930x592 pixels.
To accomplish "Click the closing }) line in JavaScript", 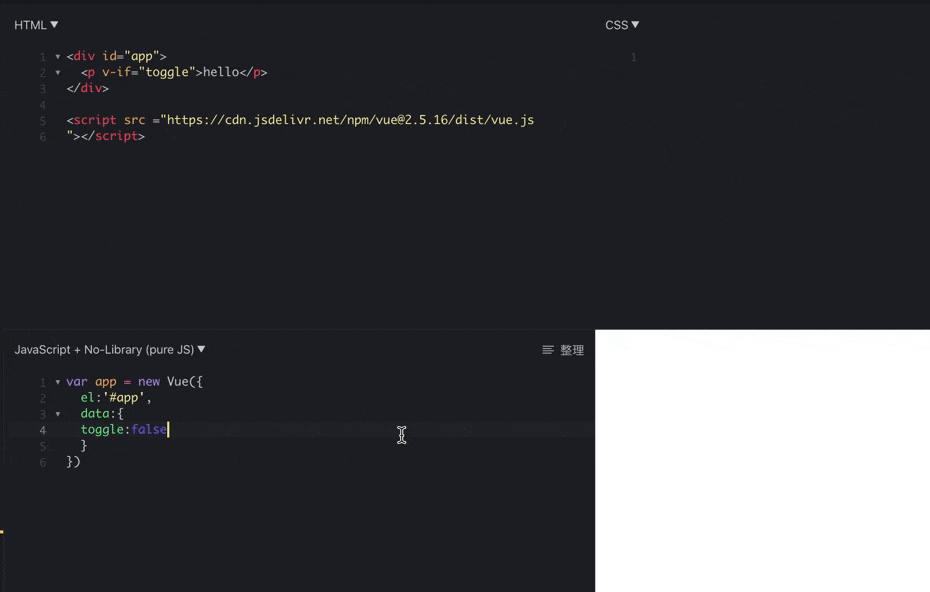I will [73, 461].
